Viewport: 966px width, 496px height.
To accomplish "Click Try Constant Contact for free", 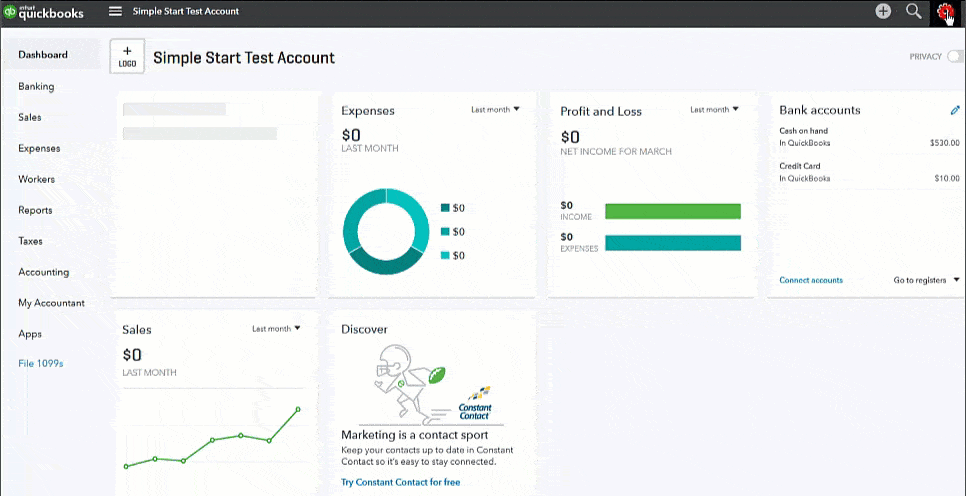I will [400, 482].
